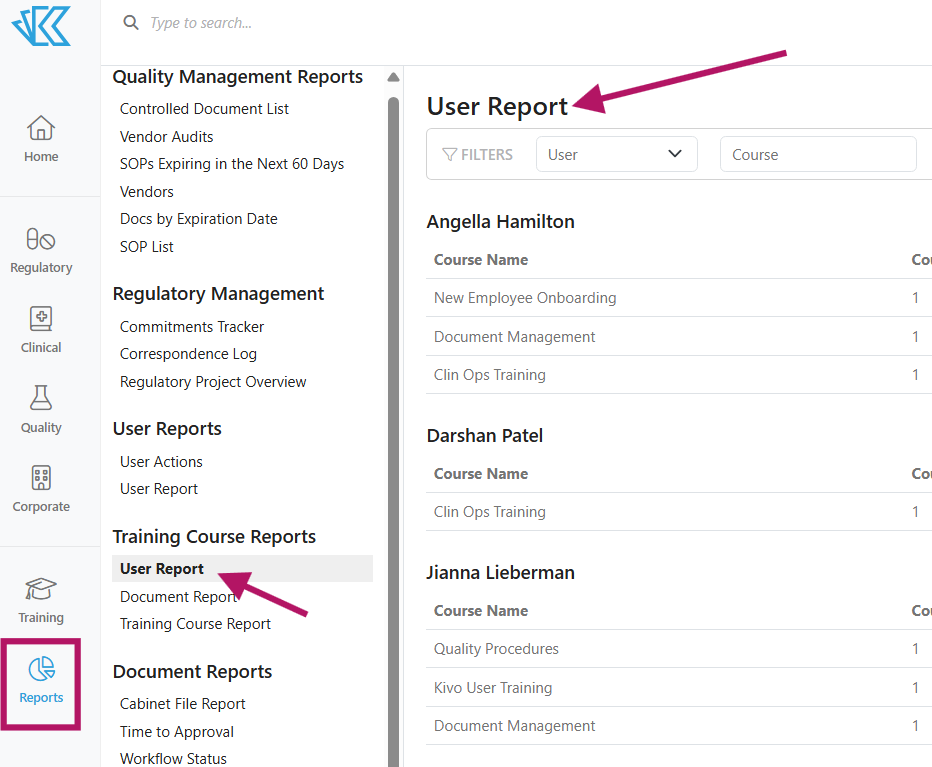This screenshot has width=932, height=767.
Task: Click the search magnifier icon
Action: [130, 22]
